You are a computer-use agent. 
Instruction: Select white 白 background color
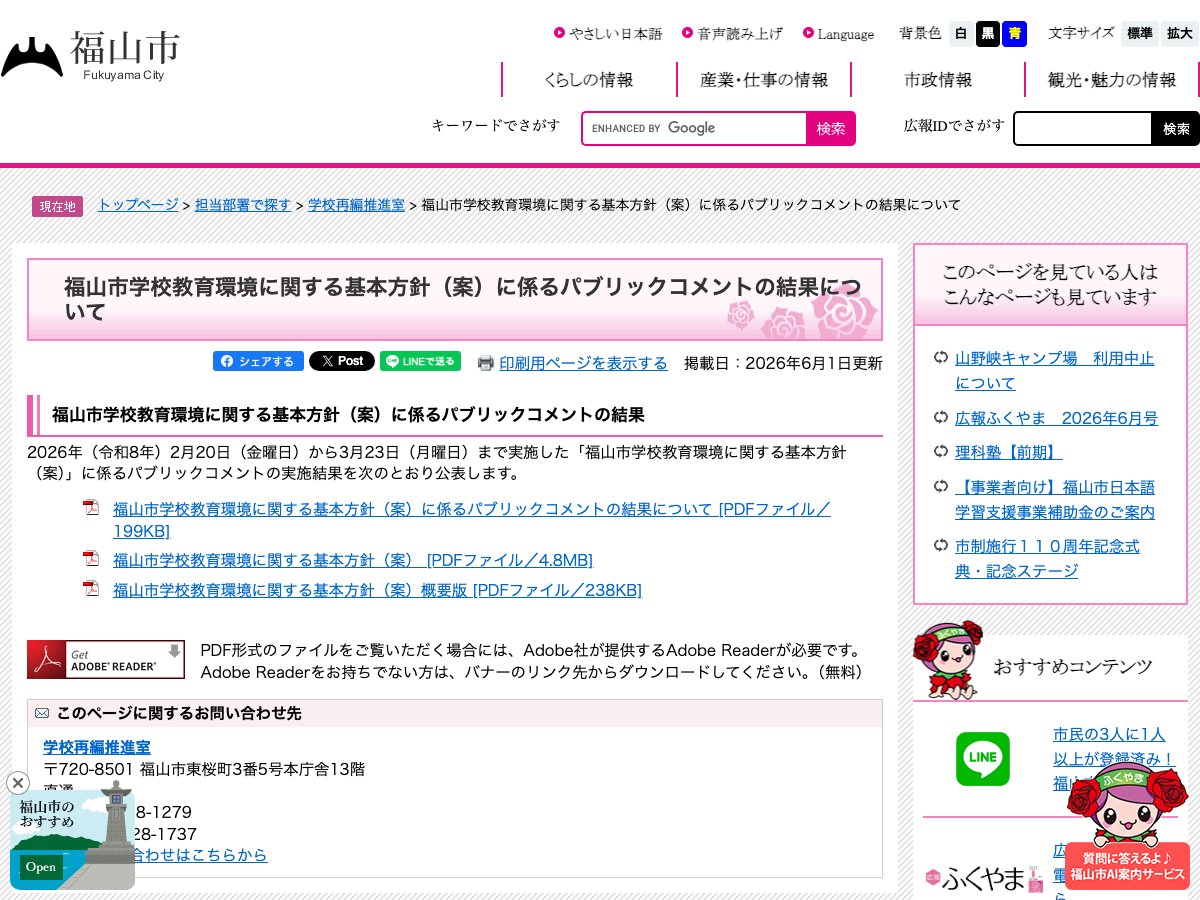pyautogui.click(x=960, y=34)
